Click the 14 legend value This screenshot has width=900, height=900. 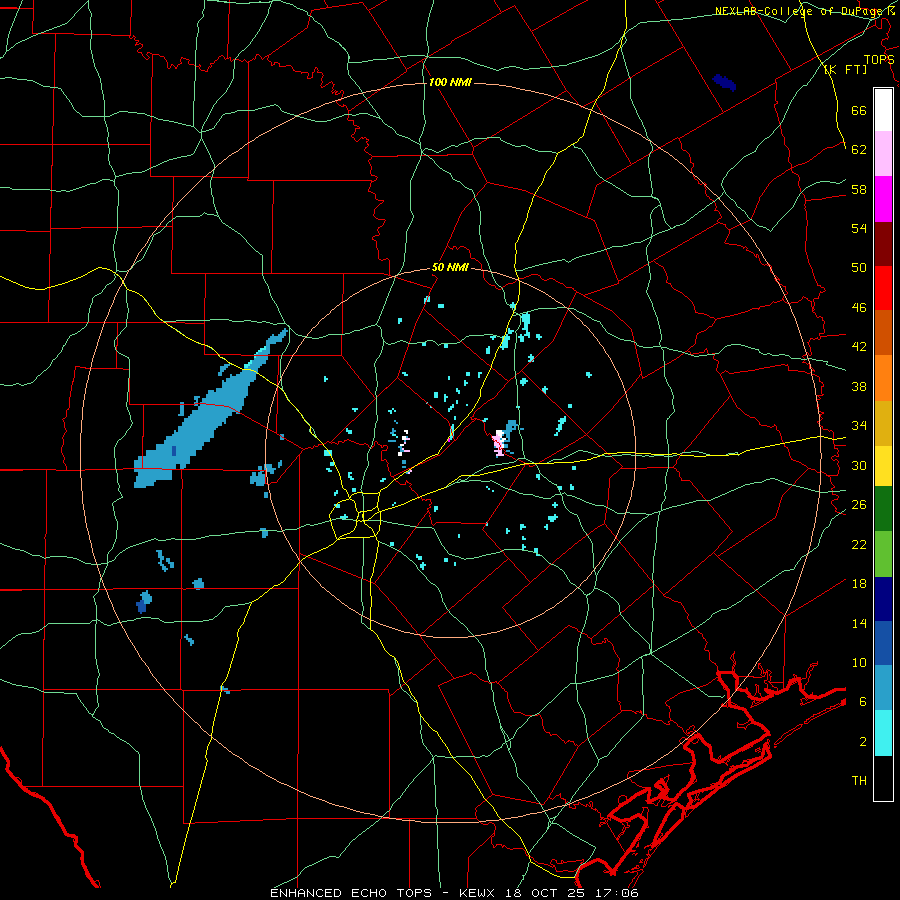pos(859,623)
